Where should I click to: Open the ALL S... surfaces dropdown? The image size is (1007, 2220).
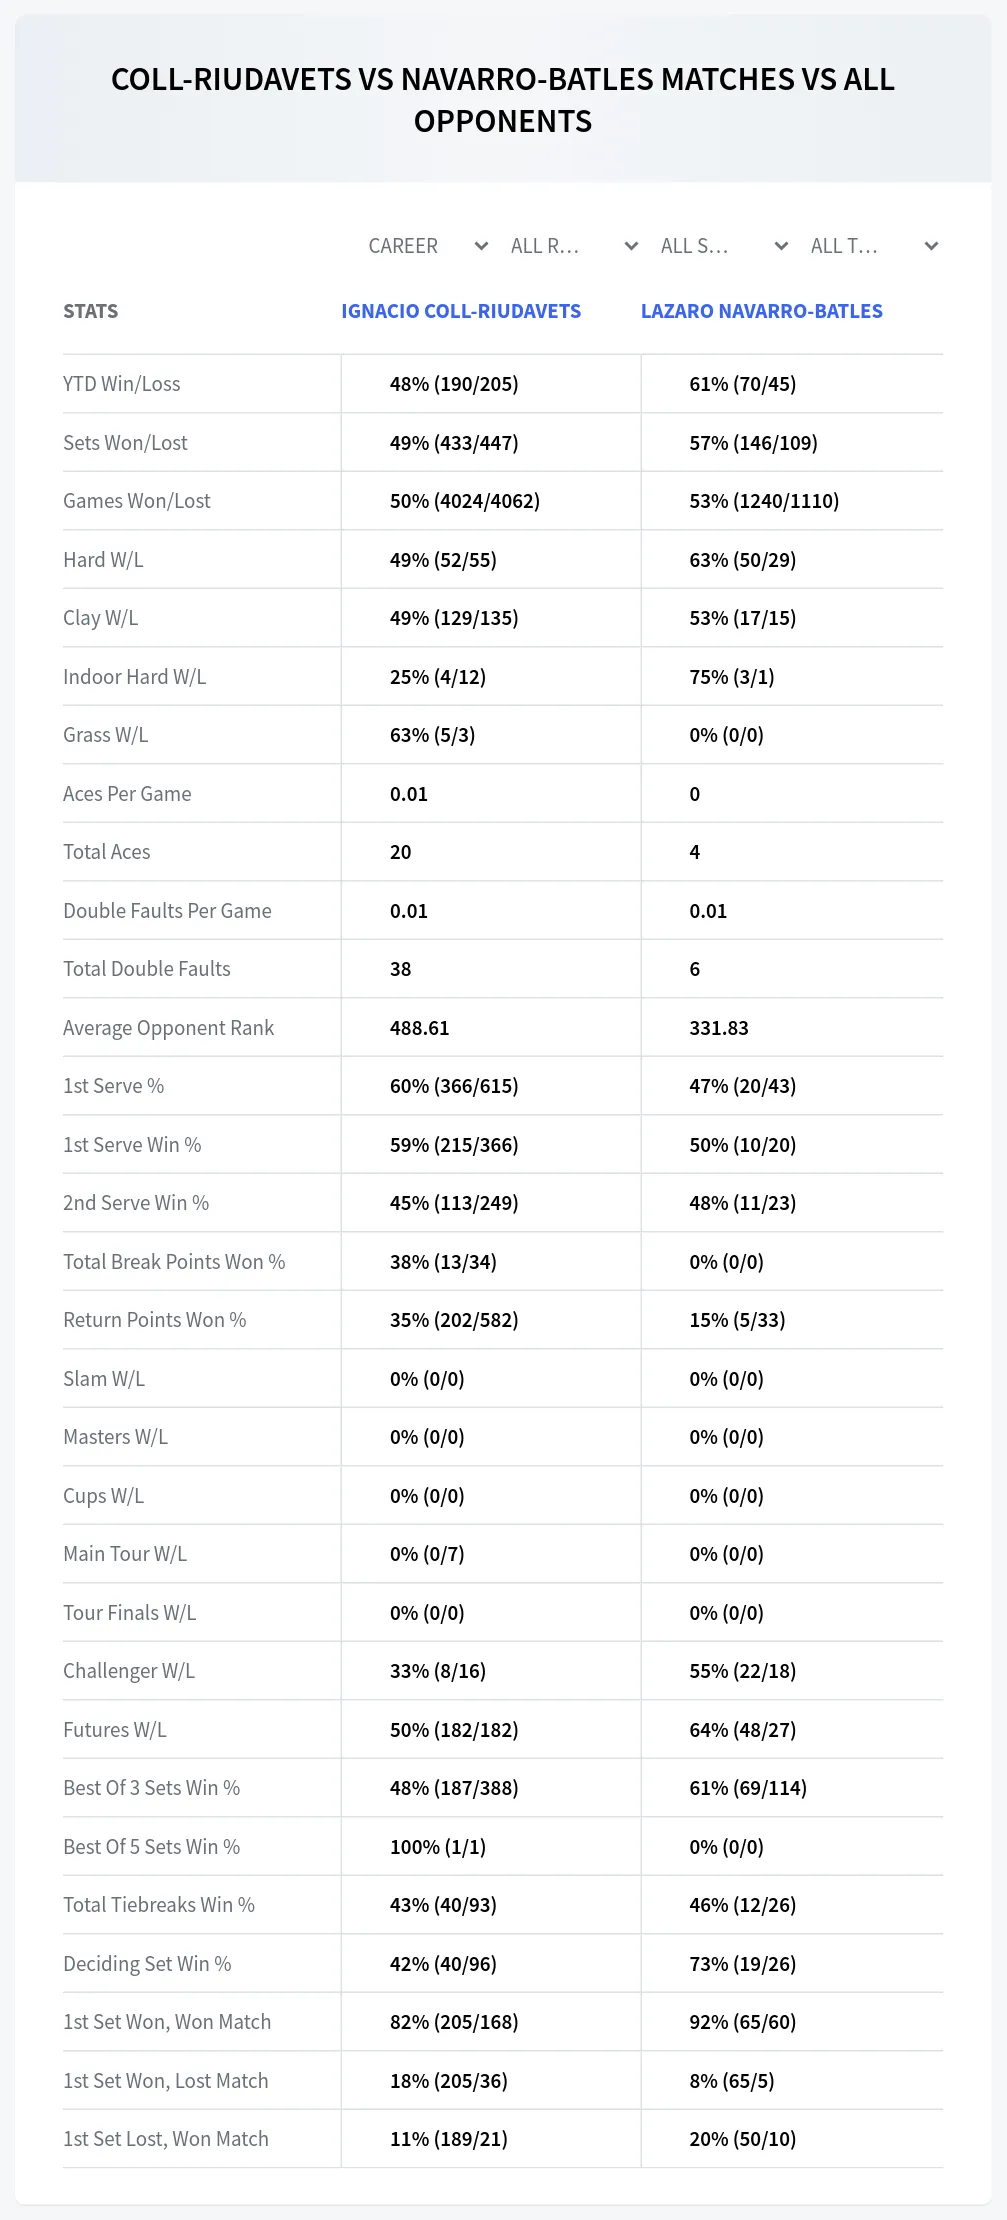coord(725,246)
